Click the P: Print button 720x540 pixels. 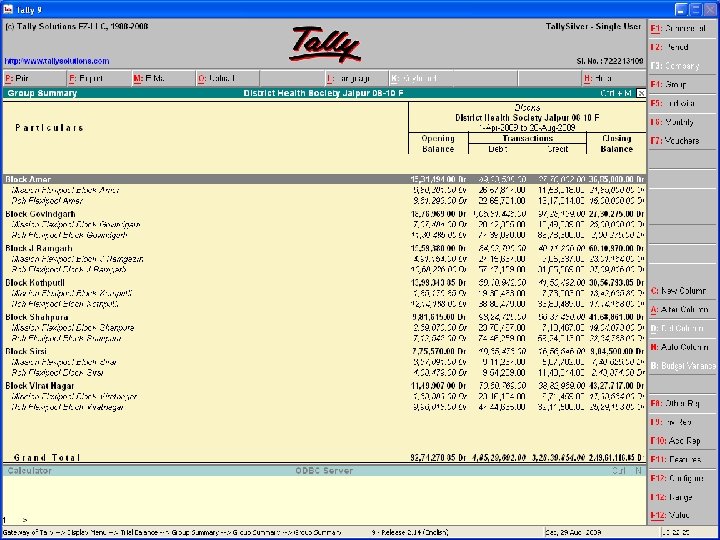(x=35, y=79)
